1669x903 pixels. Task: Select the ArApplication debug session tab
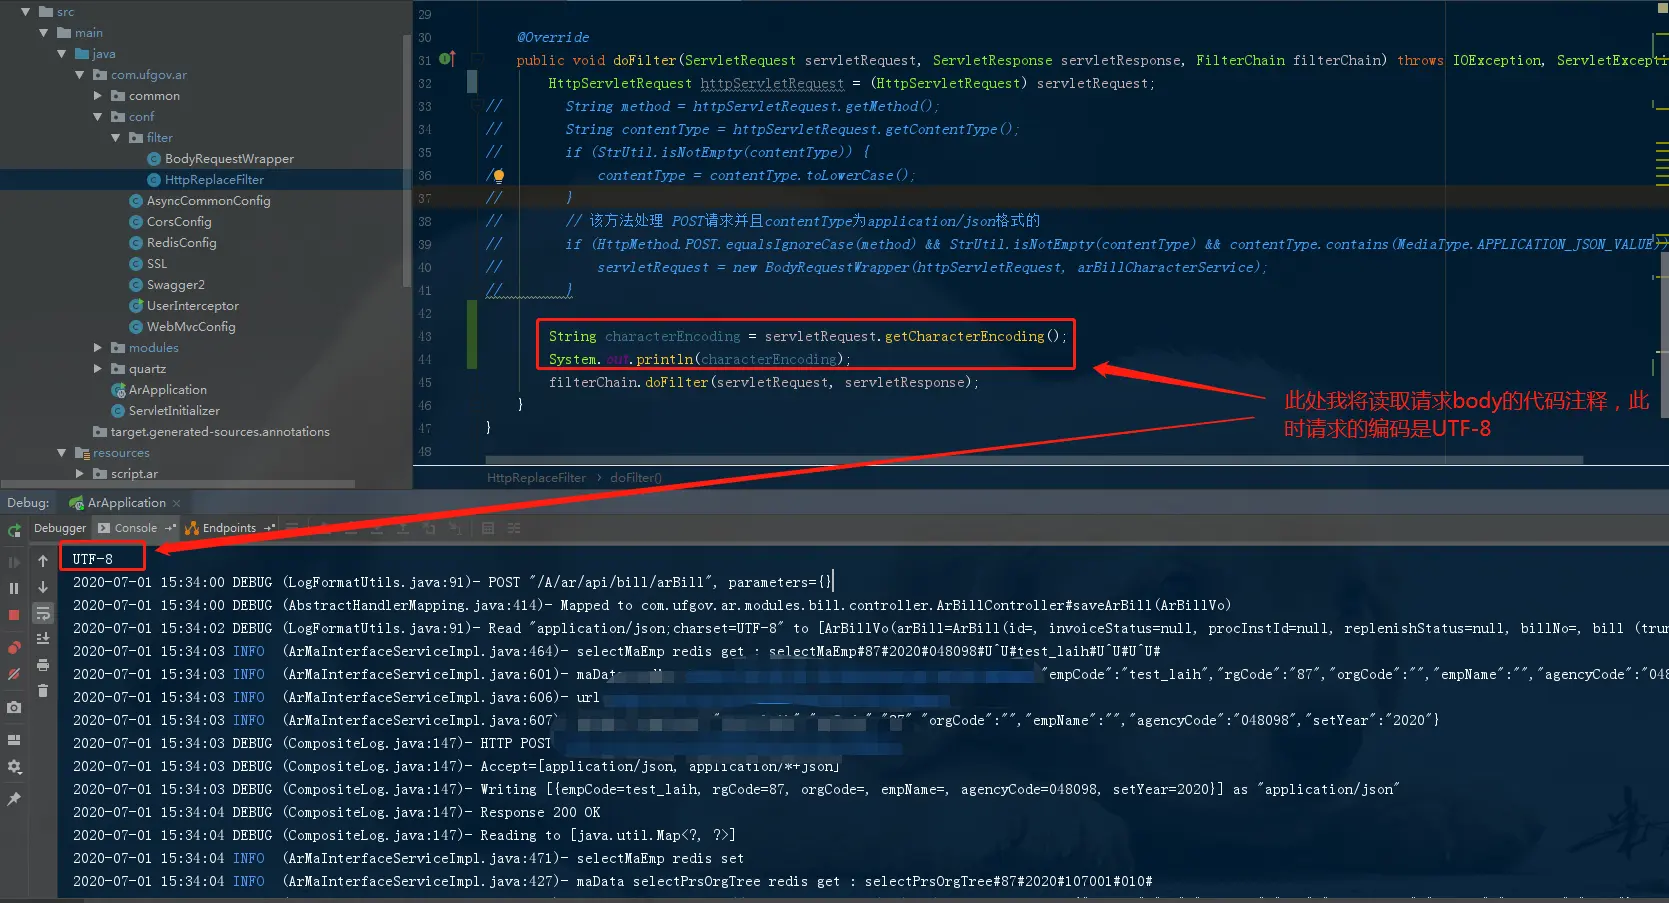point(118,503)
